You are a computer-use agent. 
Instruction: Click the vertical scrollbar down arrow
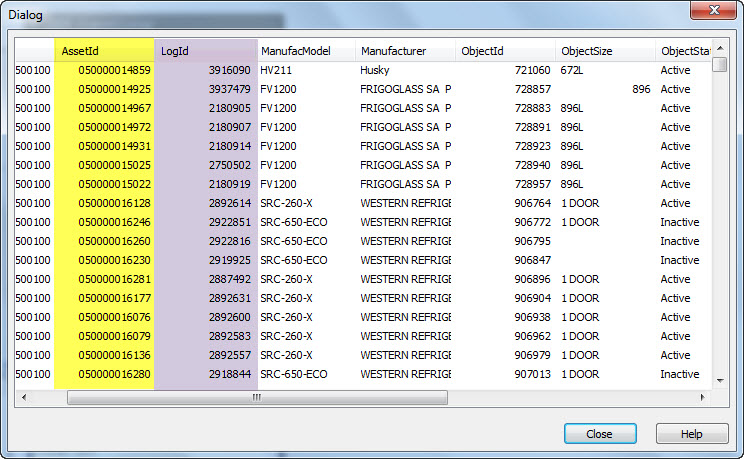(720, 380)
